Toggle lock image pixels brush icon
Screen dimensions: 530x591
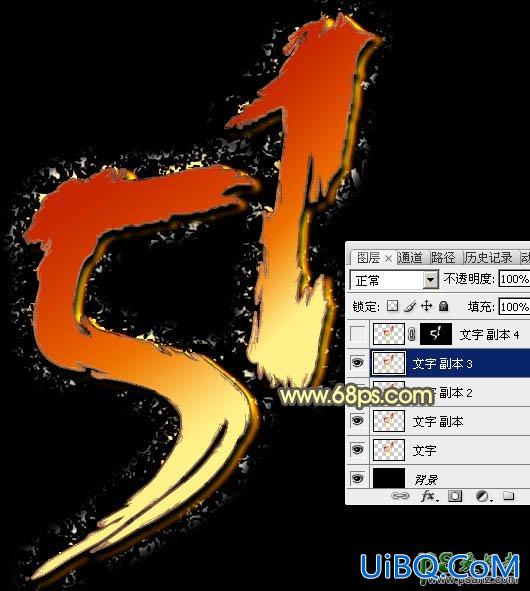(x=410, y=306)
